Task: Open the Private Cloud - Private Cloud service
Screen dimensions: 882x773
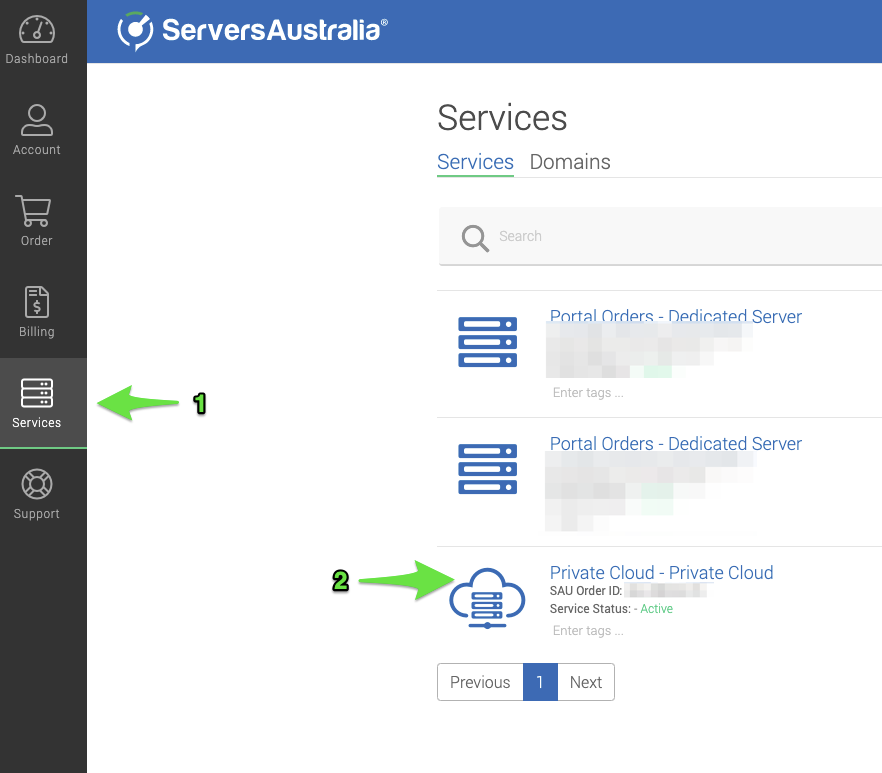Action: pos(661,572)
